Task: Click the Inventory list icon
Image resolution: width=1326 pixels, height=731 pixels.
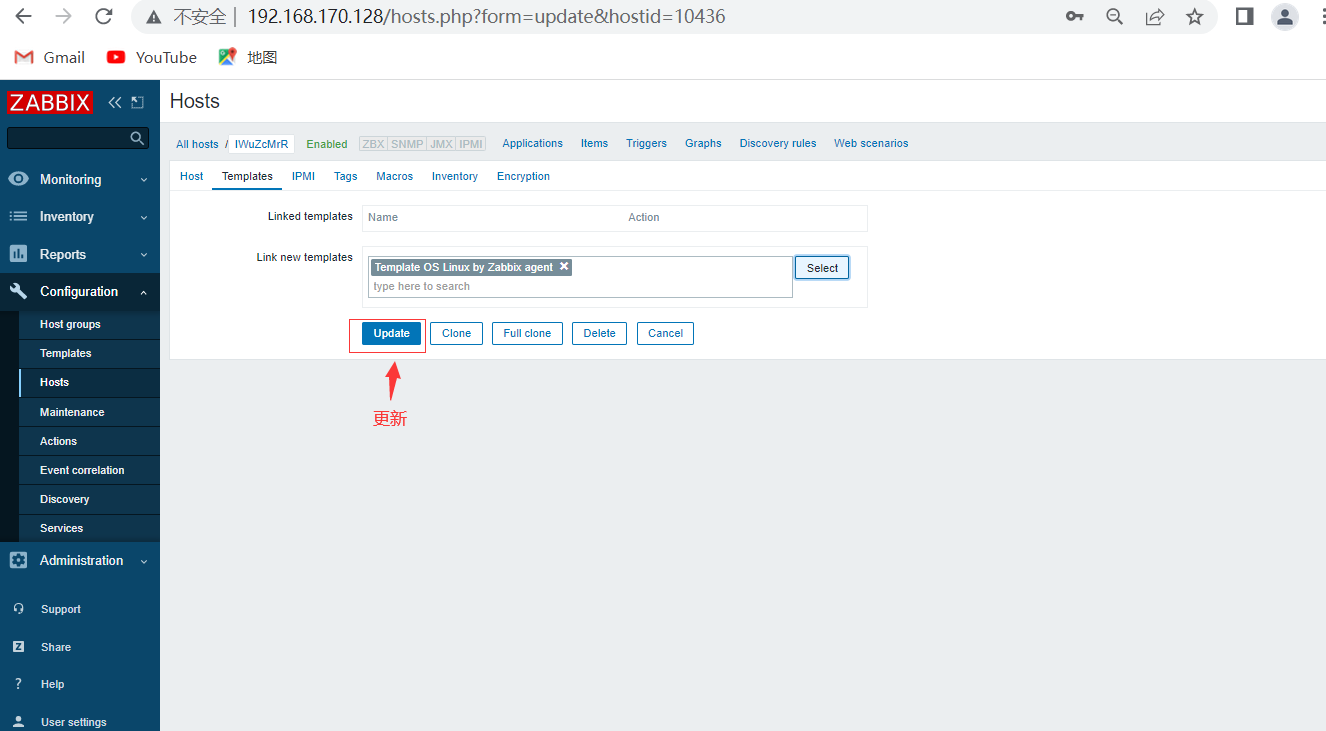Action: (18, 216)
